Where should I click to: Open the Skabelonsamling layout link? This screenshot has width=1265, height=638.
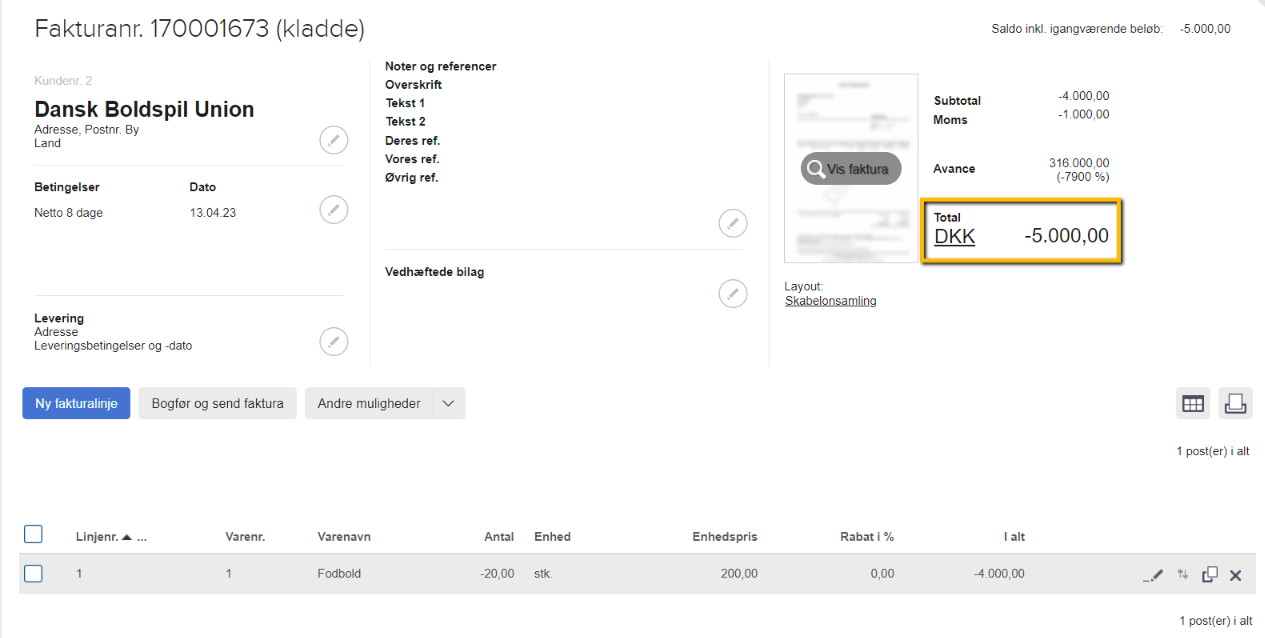[x=830, y=301]
